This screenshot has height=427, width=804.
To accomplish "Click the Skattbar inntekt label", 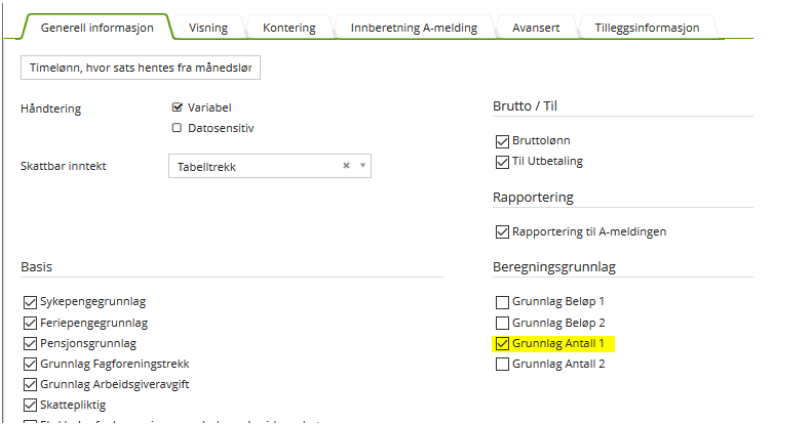I will tap(63, 166).
